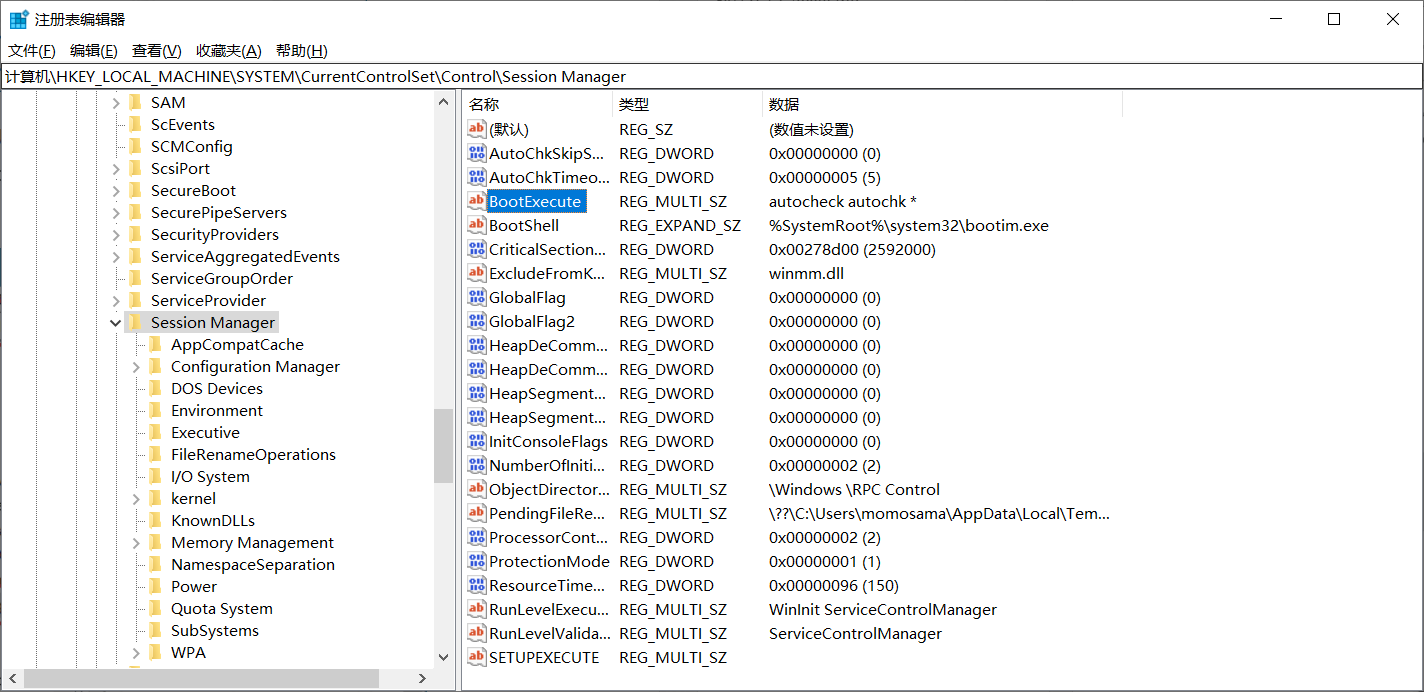Click the DWORD icon next to ProtectionMode
Image resolution: width=1424 pixels, height=692 pixels.
point(476,561)
